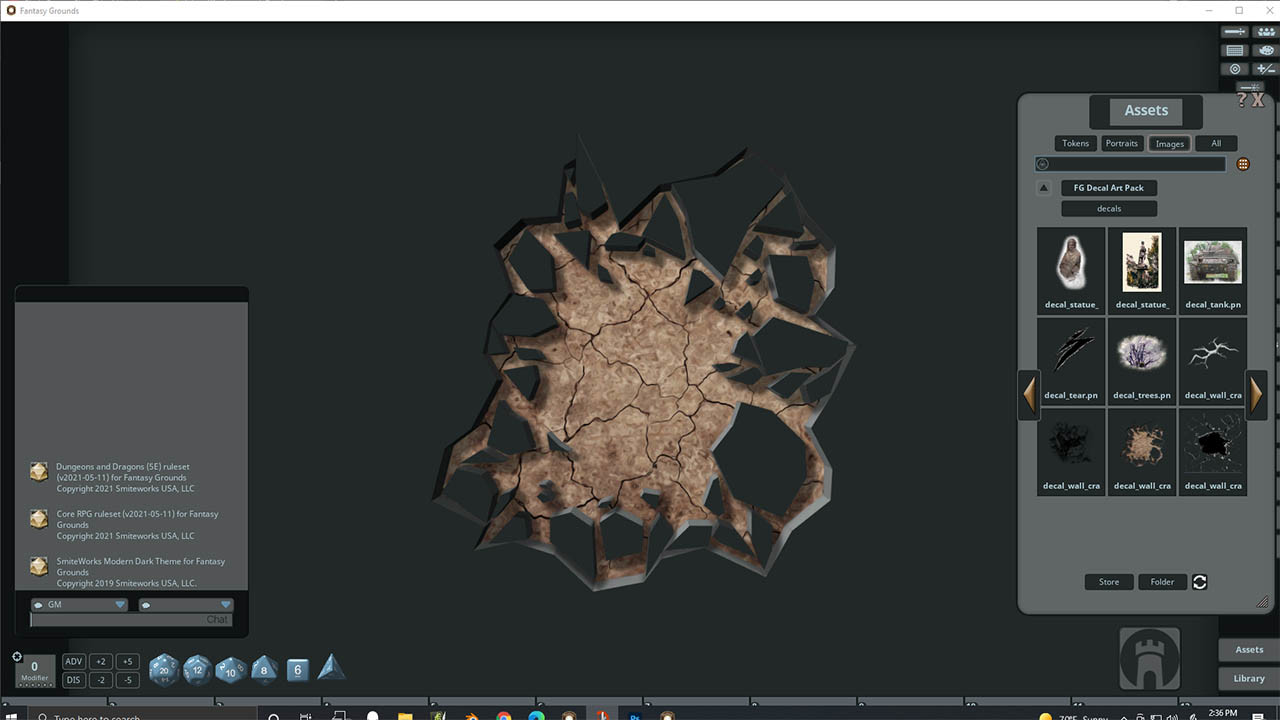Viewport: 1280px width, 720px height.
Task: Open the party sheet icon with three figures
Action: coord(1265,31)
